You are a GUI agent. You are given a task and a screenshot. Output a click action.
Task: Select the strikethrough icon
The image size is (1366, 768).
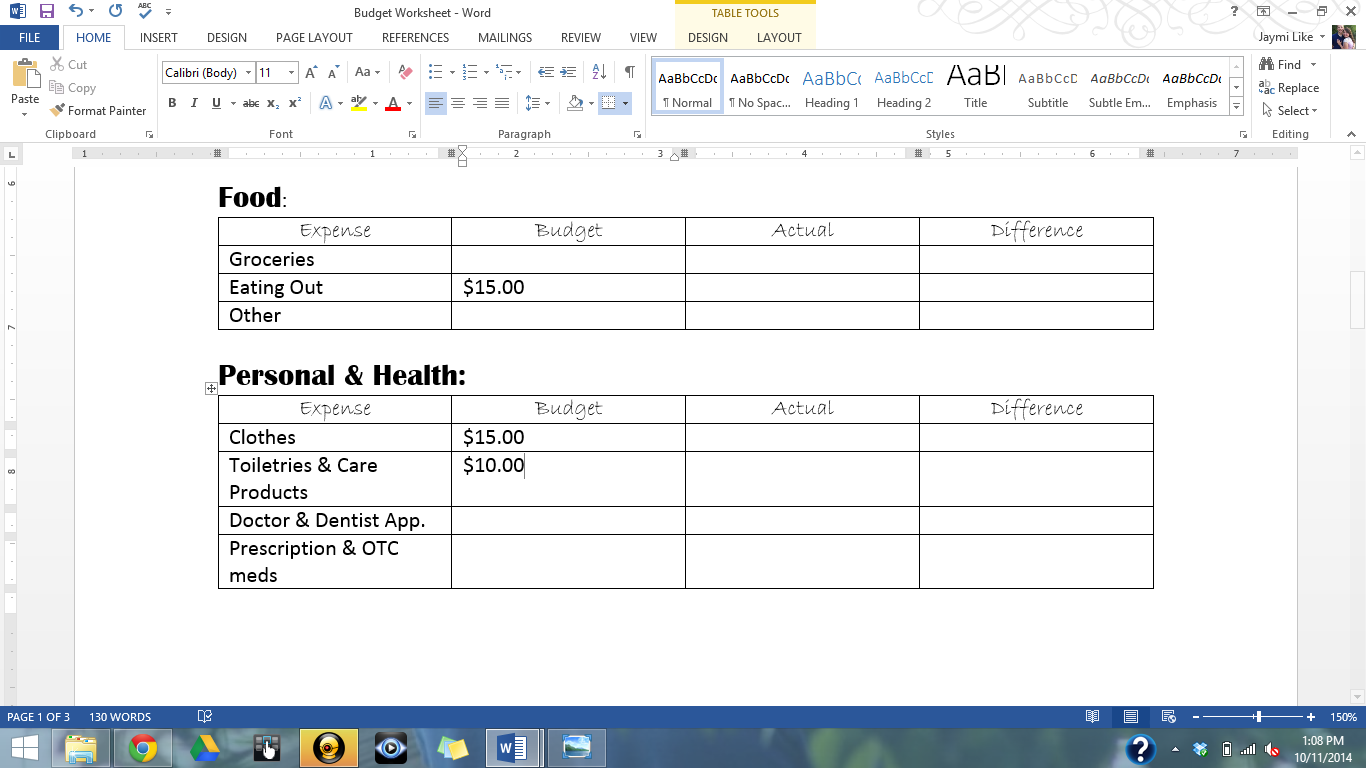tap(252, 103)
